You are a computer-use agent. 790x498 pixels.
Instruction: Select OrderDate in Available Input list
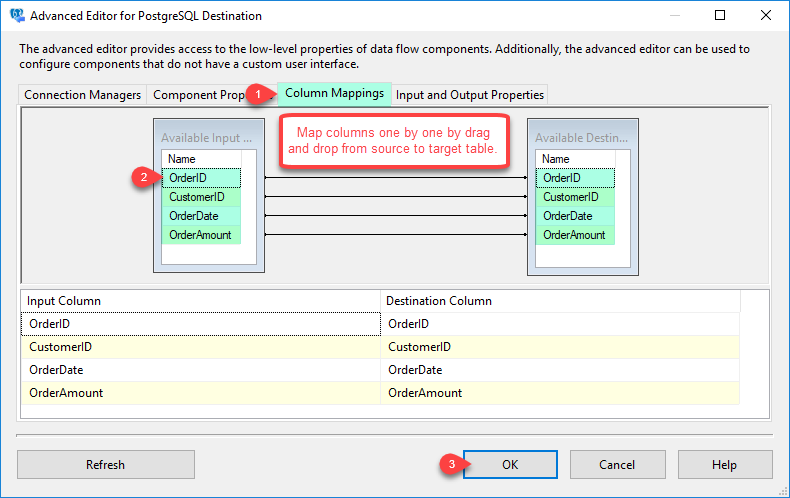pos(201,216)
